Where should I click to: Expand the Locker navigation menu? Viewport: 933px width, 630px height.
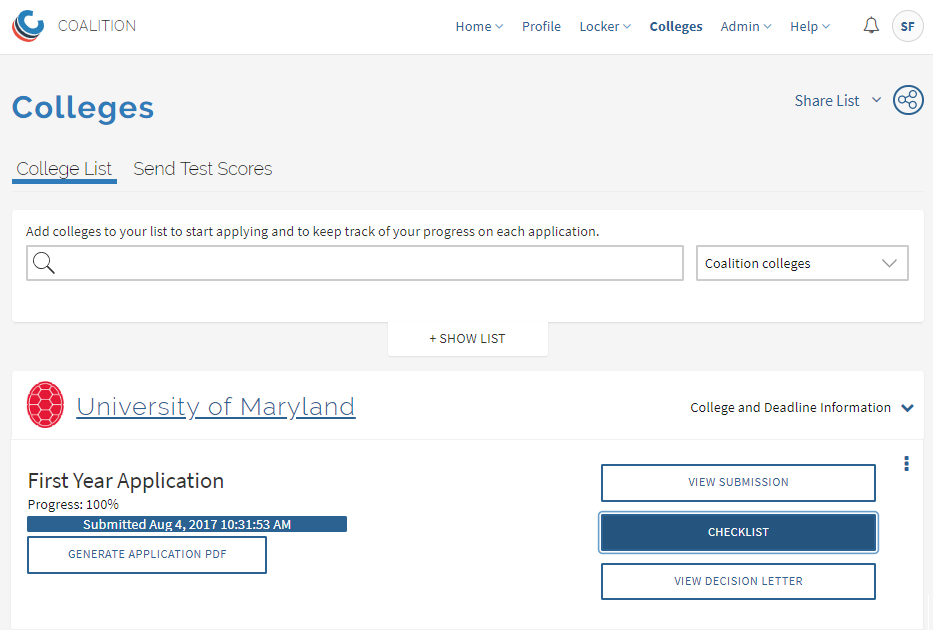point(605,26)
